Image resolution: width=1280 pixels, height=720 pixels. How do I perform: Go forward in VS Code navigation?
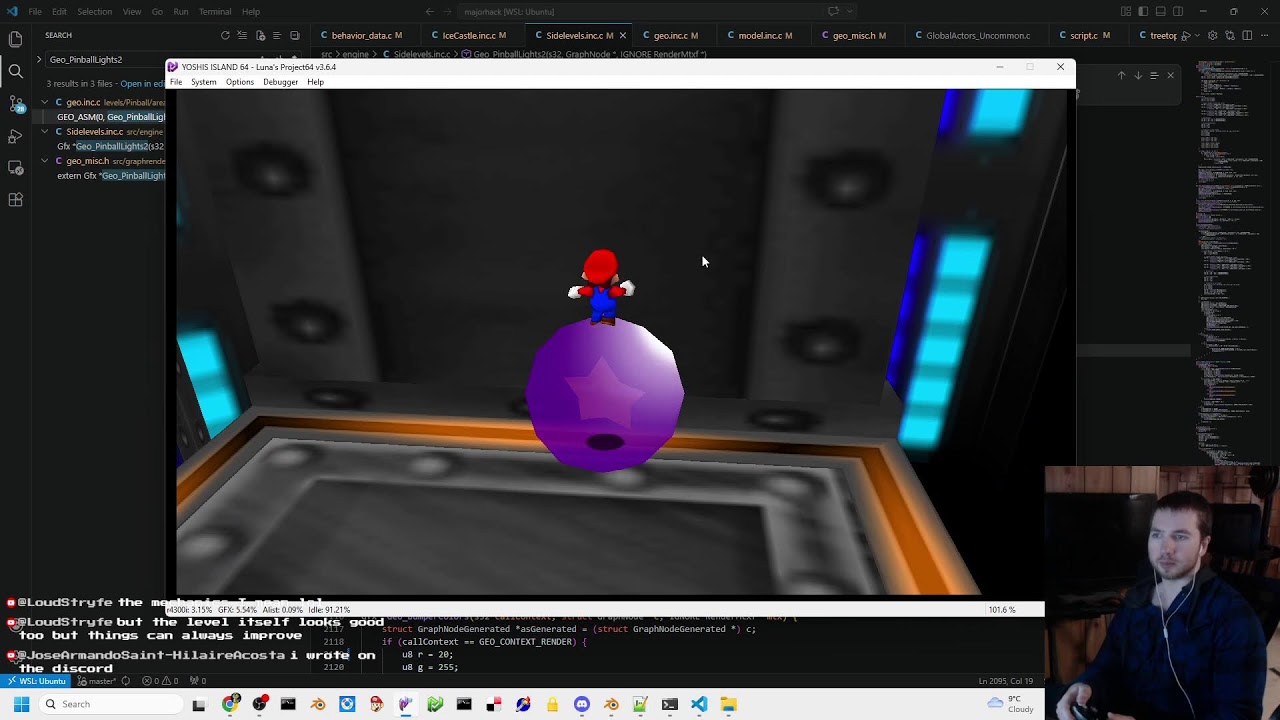point(446,12)
